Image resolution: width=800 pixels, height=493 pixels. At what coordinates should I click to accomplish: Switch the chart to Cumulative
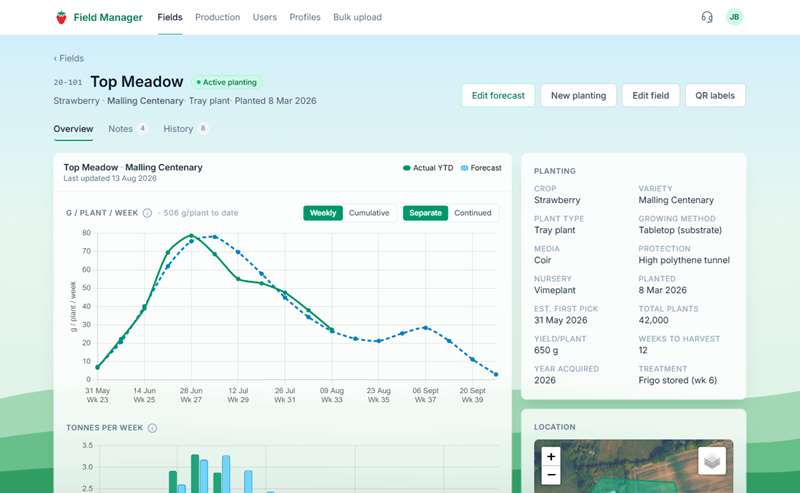coord(369,213)
